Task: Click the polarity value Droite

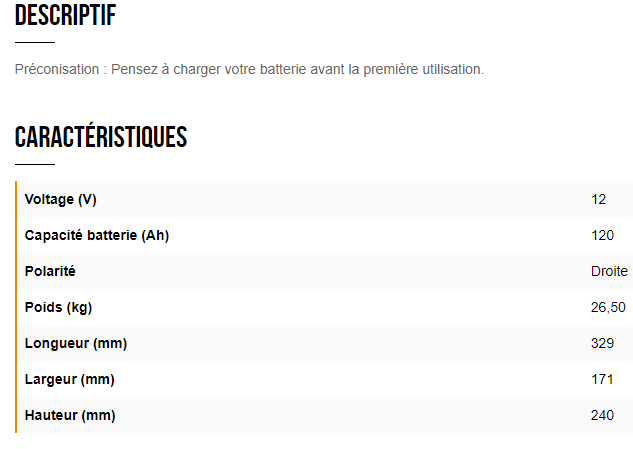Action: coord(609,271)
